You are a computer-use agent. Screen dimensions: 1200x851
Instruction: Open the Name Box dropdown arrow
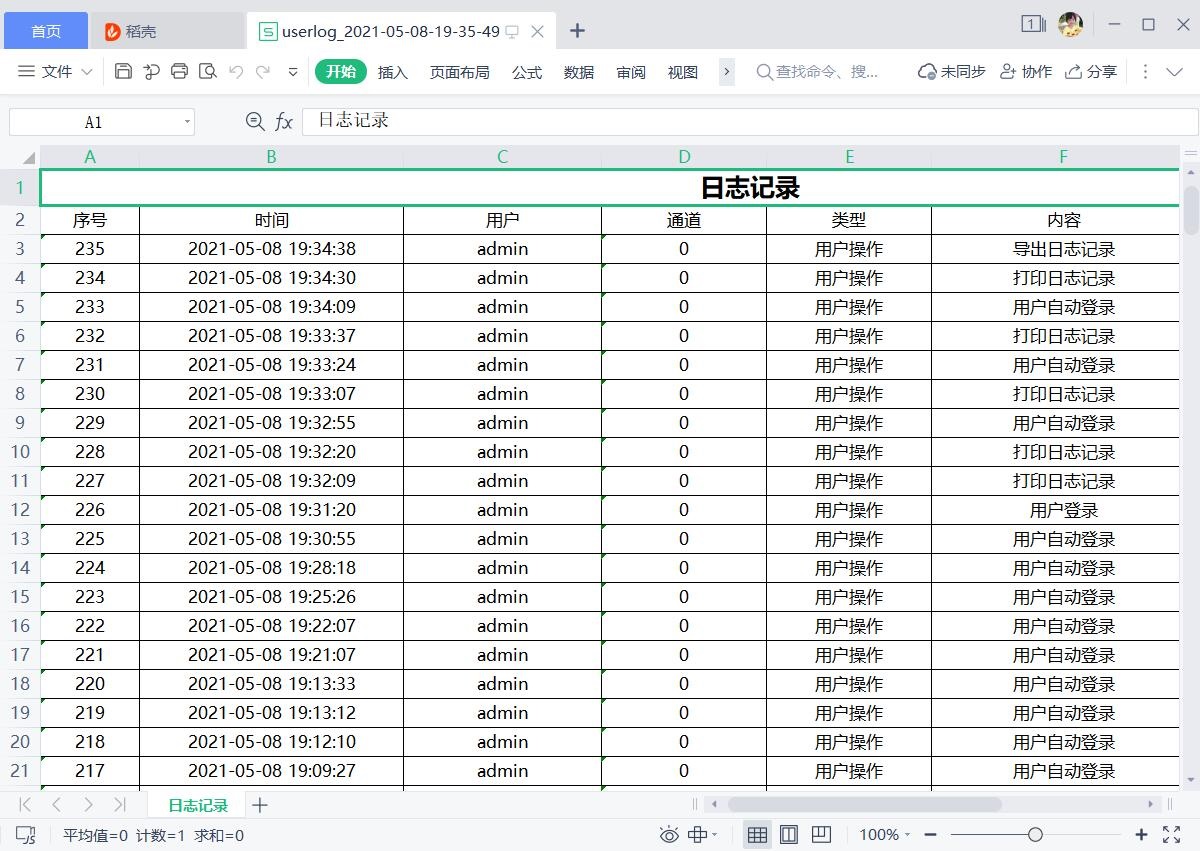[x=187, y=122]
